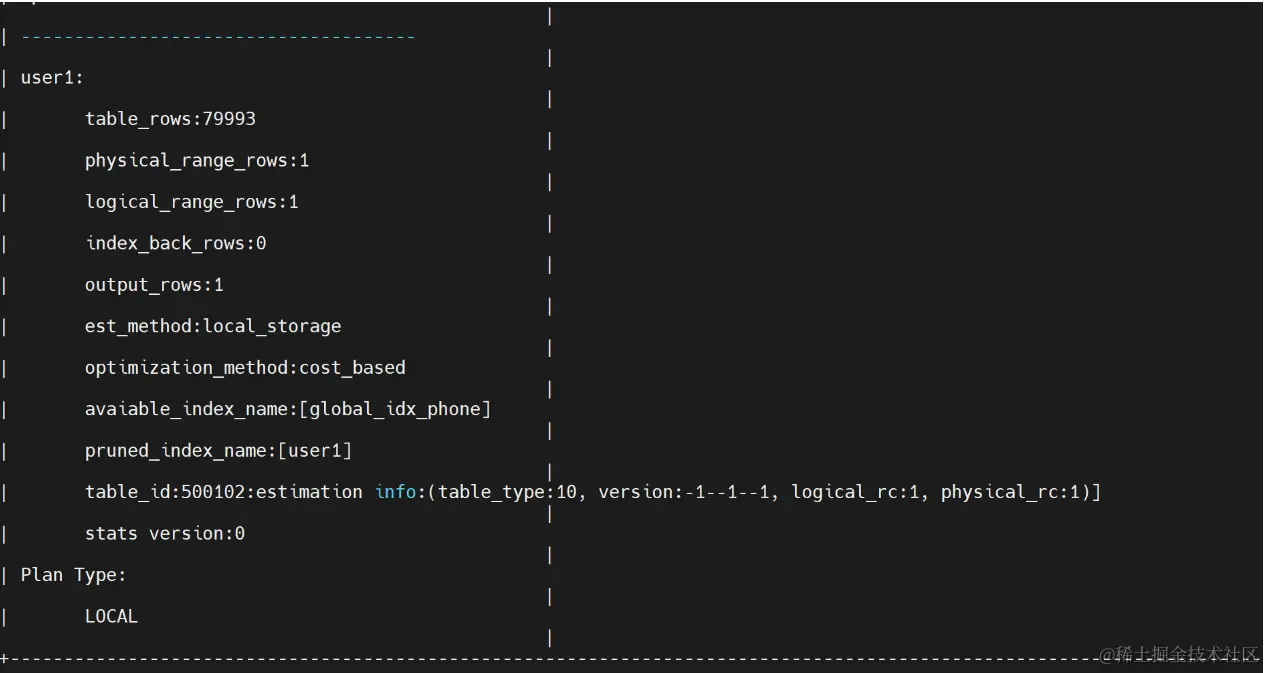Click the output_rows:1 line
The height and width of the screenshot is (673, 1267).
(154, 285)
